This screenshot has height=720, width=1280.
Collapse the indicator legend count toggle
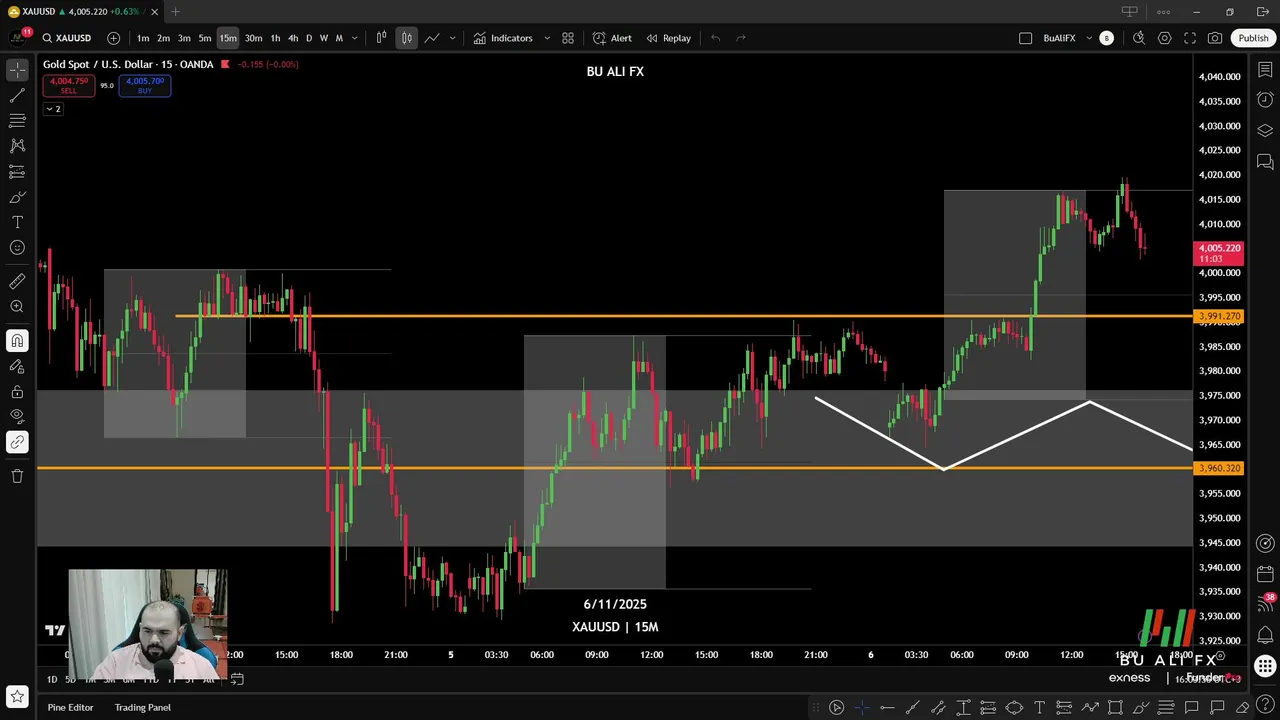click(53, 109)
